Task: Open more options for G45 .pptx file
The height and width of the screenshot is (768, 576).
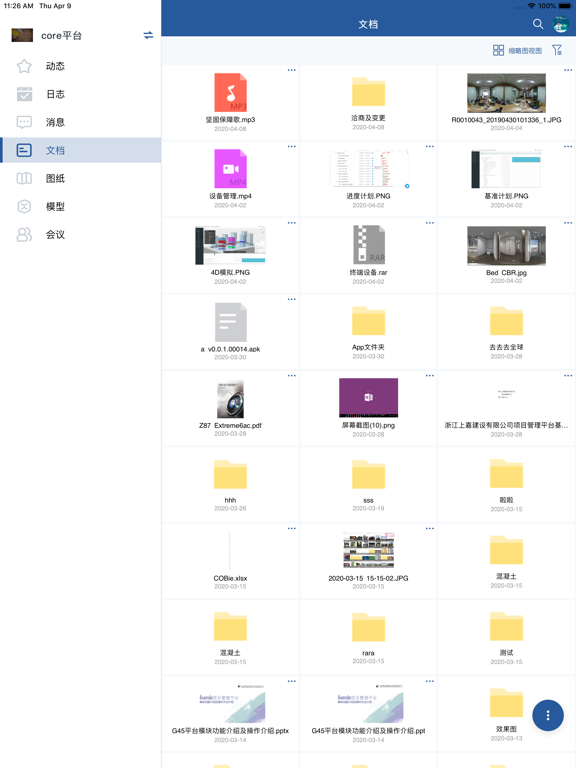Action: click(x=291, y=681)
